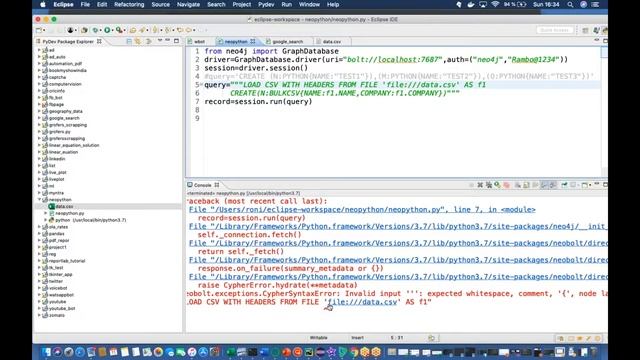Open the Run button dropdown arrow
Viewport: 640px width, 360px height.
tap(112, 30)
